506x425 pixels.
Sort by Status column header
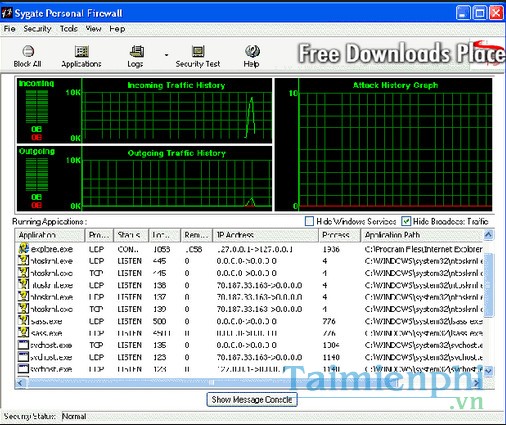click(131, 235)
